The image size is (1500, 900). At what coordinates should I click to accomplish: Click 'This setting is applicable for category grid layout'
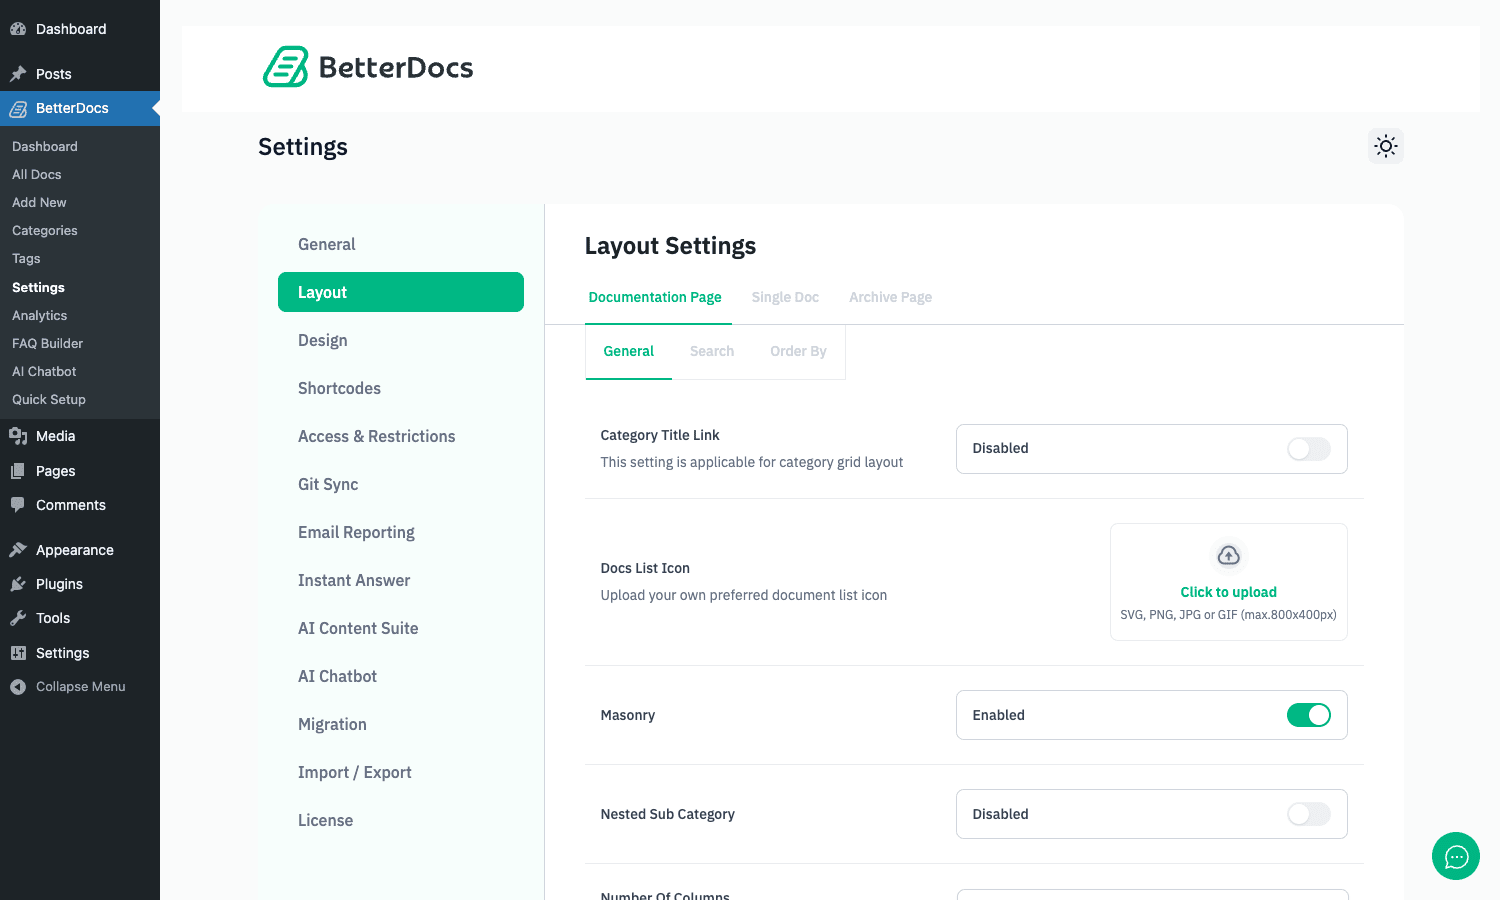[x=752, y=462]
